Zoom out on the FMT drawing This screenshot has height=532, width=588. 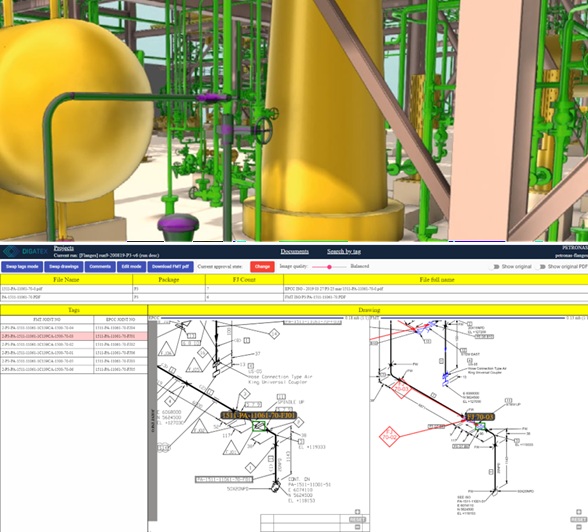coord(578,527)
